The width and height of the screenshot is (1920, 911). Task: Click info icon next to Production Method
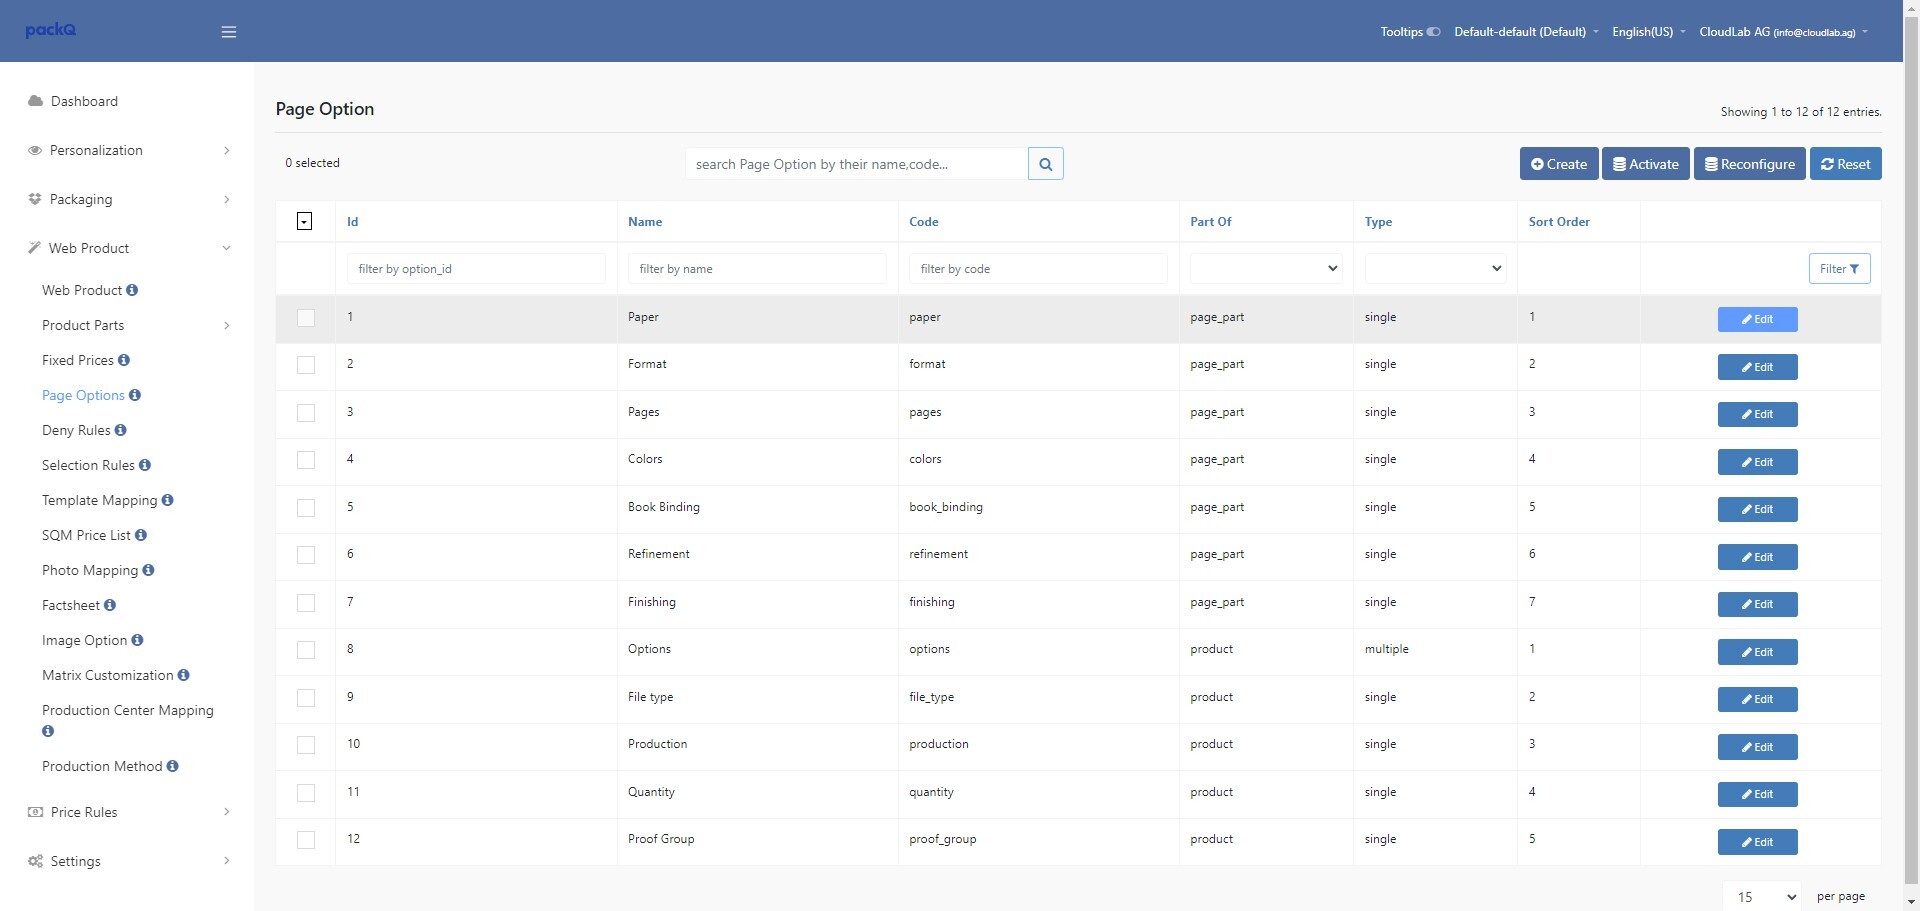[x=173, y=766]
